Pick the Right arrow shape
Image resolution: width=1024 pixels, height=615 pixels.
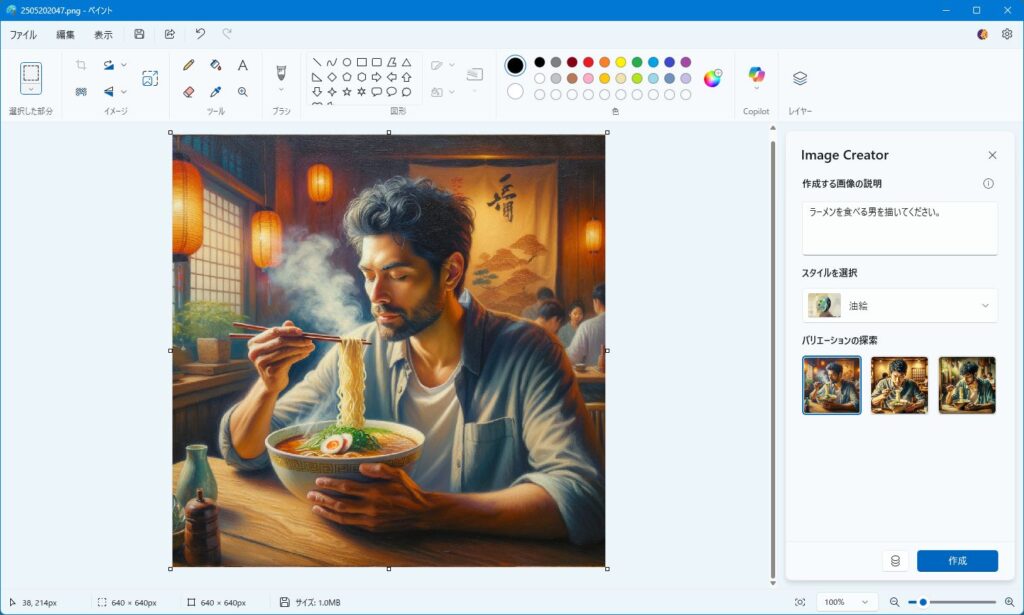[377, 77]
